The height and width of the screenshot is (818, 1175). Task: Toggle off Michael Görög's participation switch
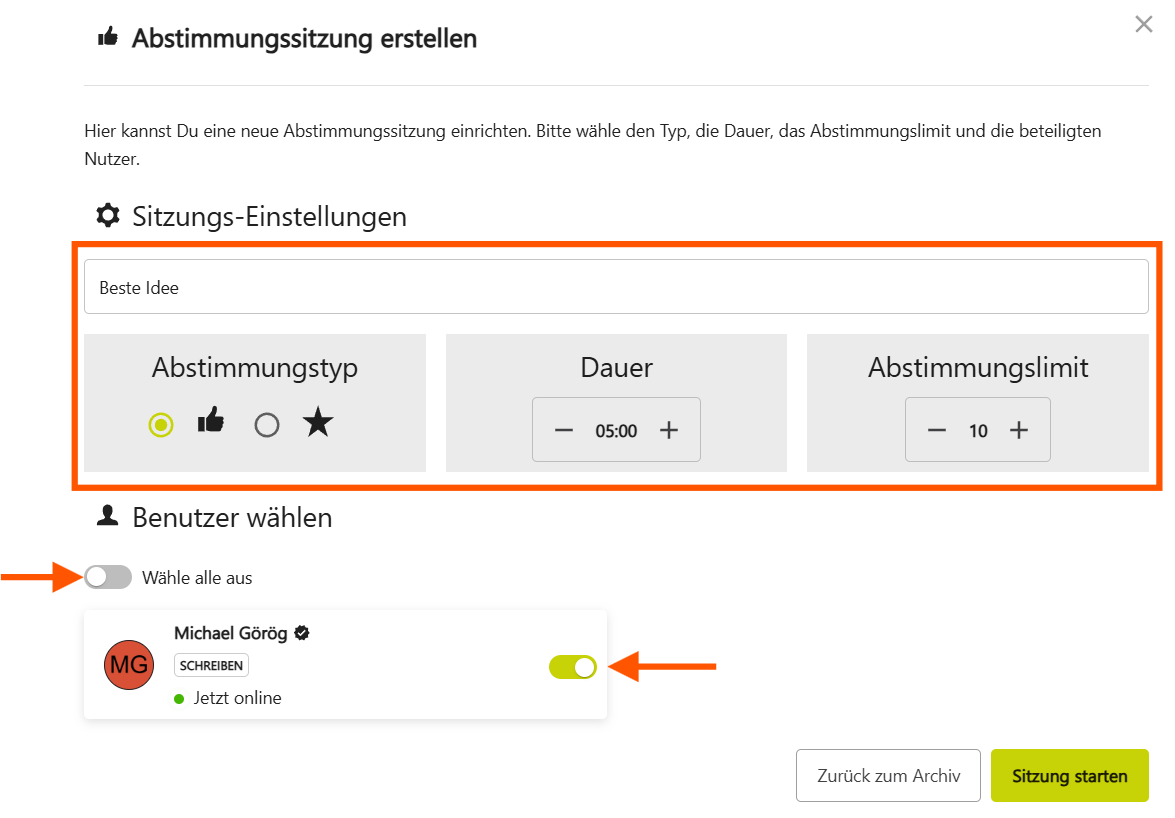(573, 667)
